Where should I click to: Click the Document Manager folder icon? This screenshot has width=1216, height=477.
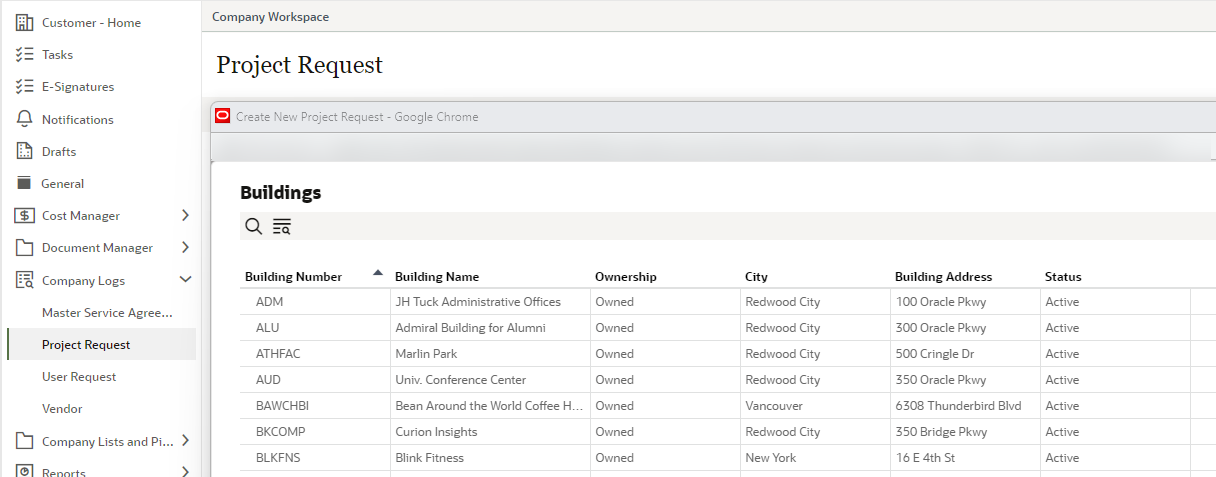[25, 247]
